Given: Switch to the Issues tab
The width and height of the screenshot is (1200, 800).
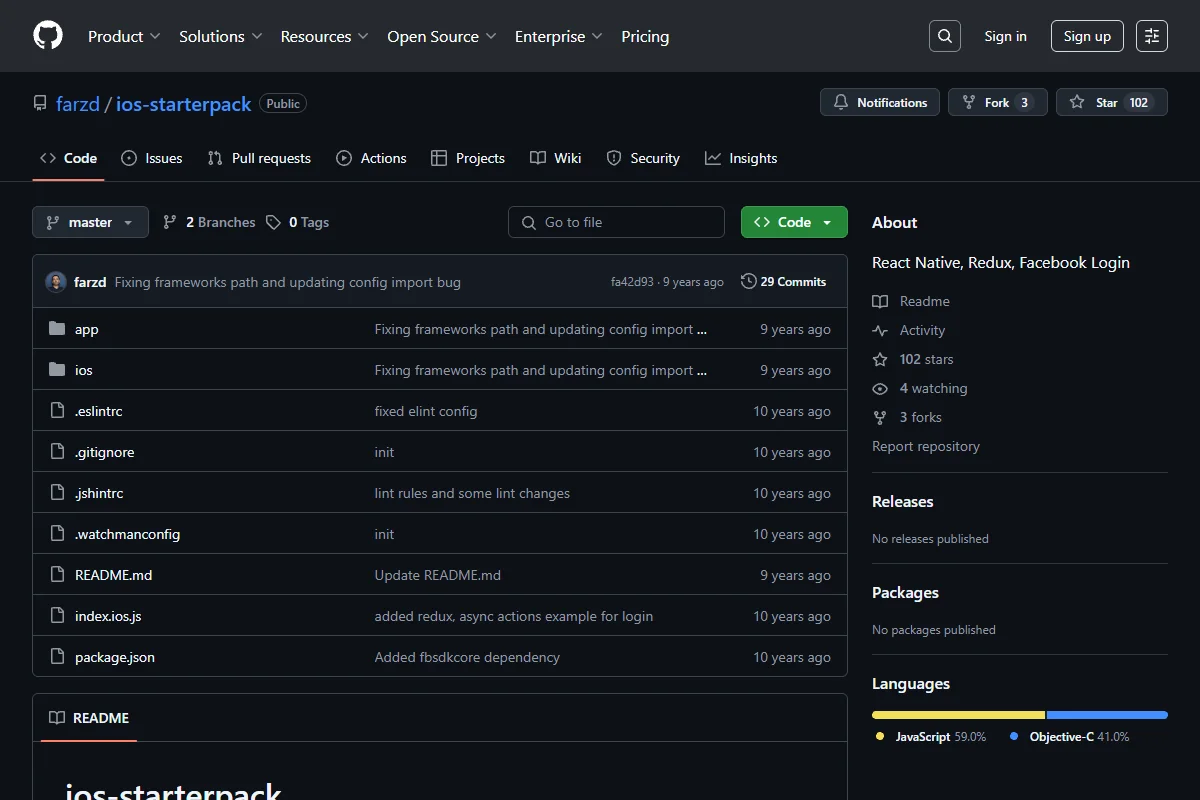Looking at the screenshot, I should tap(152, 158).
